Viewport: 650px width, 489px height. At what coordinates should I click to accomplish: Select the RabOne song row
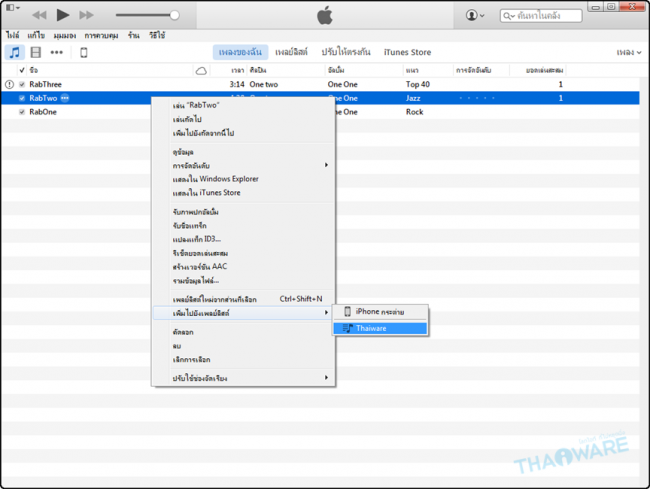[320, 112]
